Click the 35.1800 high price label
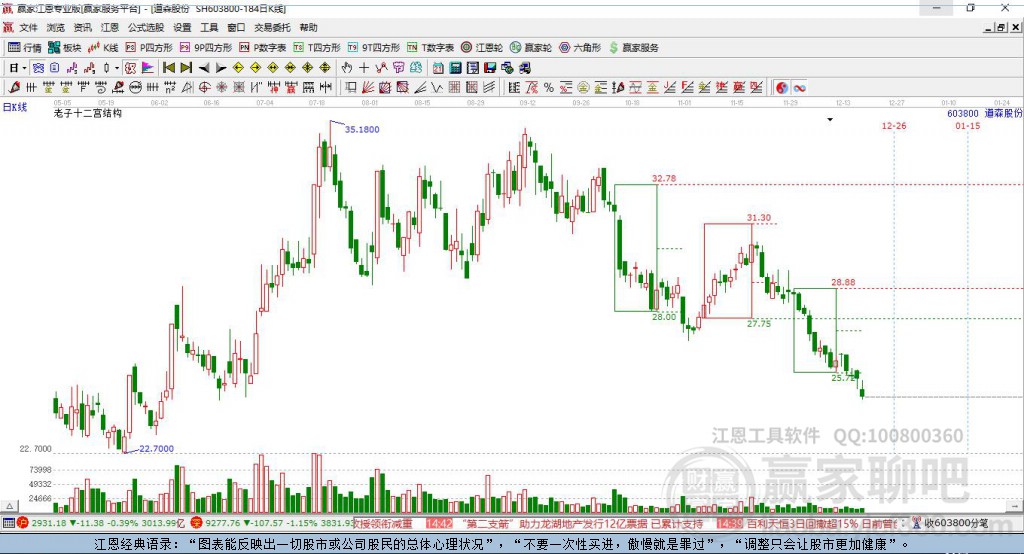The width and height of the screenshot is (1024, 554). click(362, 129)
